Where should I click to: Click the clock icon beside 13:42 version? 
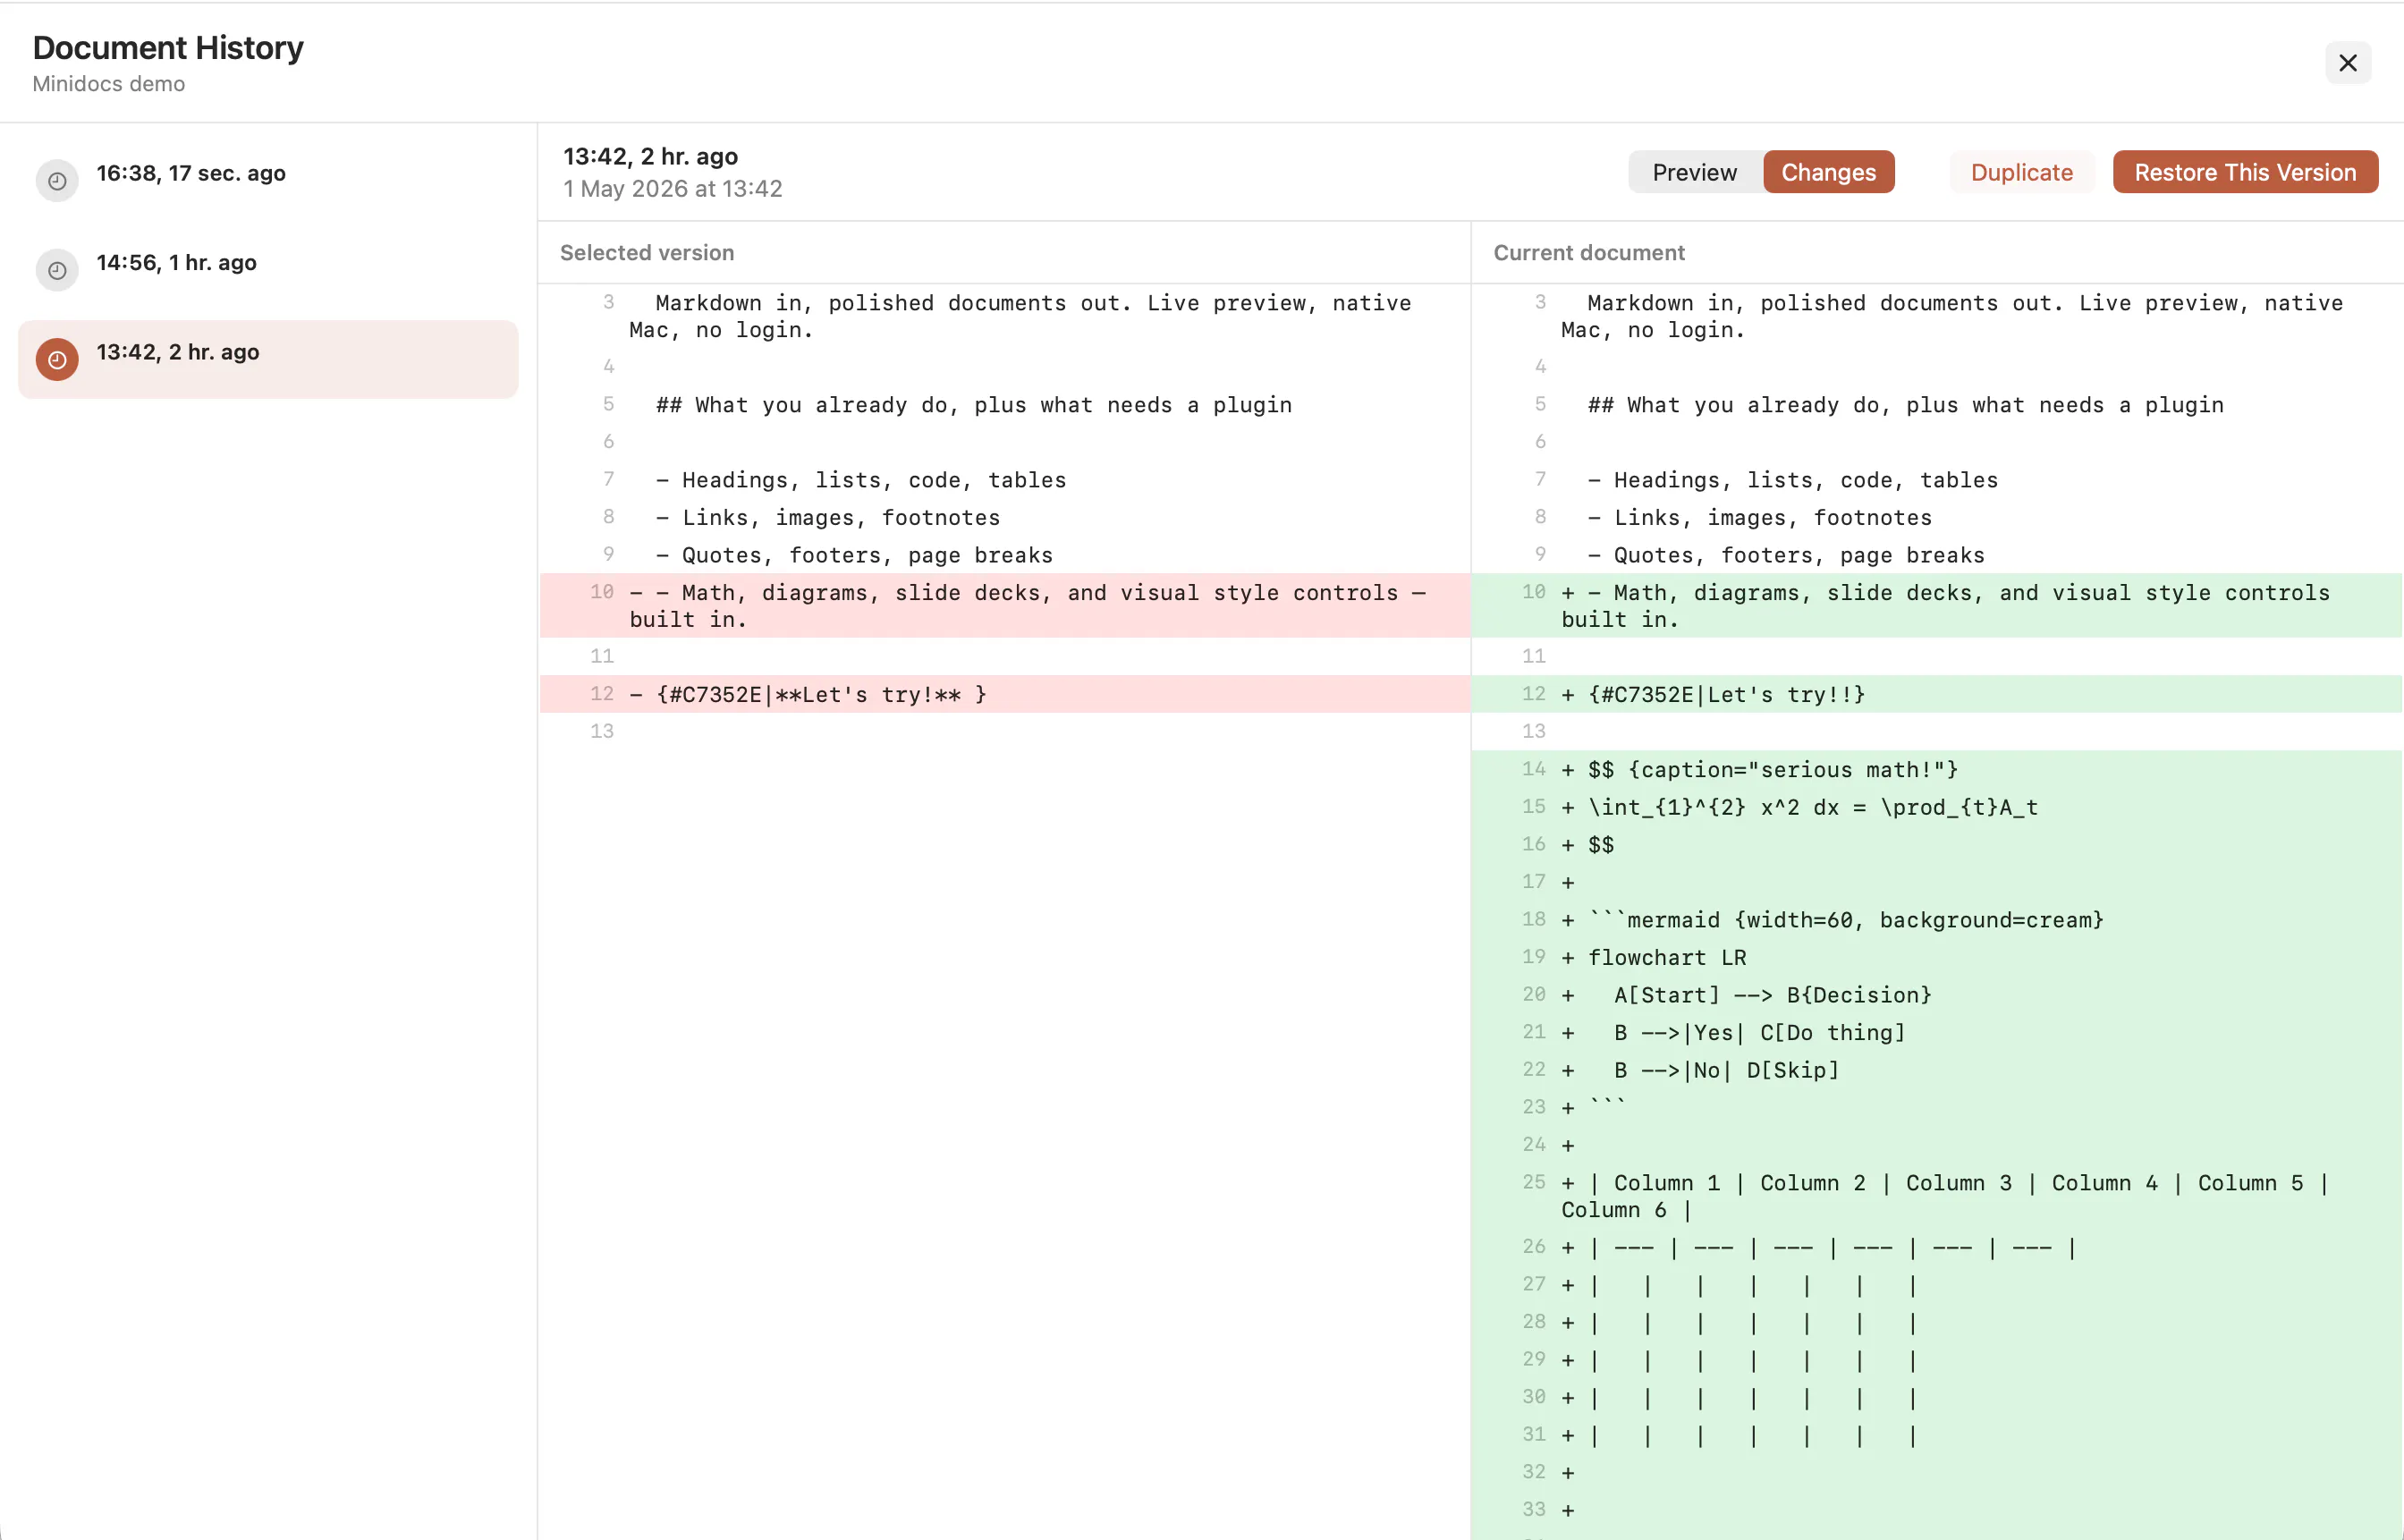pos(57,360)
